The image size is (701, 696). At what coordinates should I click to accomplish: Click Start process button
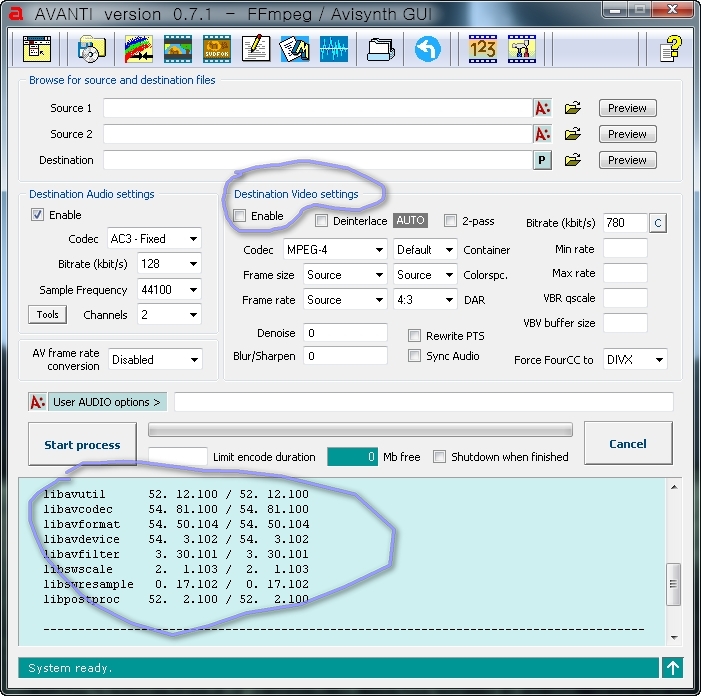[x=82, y=444]
